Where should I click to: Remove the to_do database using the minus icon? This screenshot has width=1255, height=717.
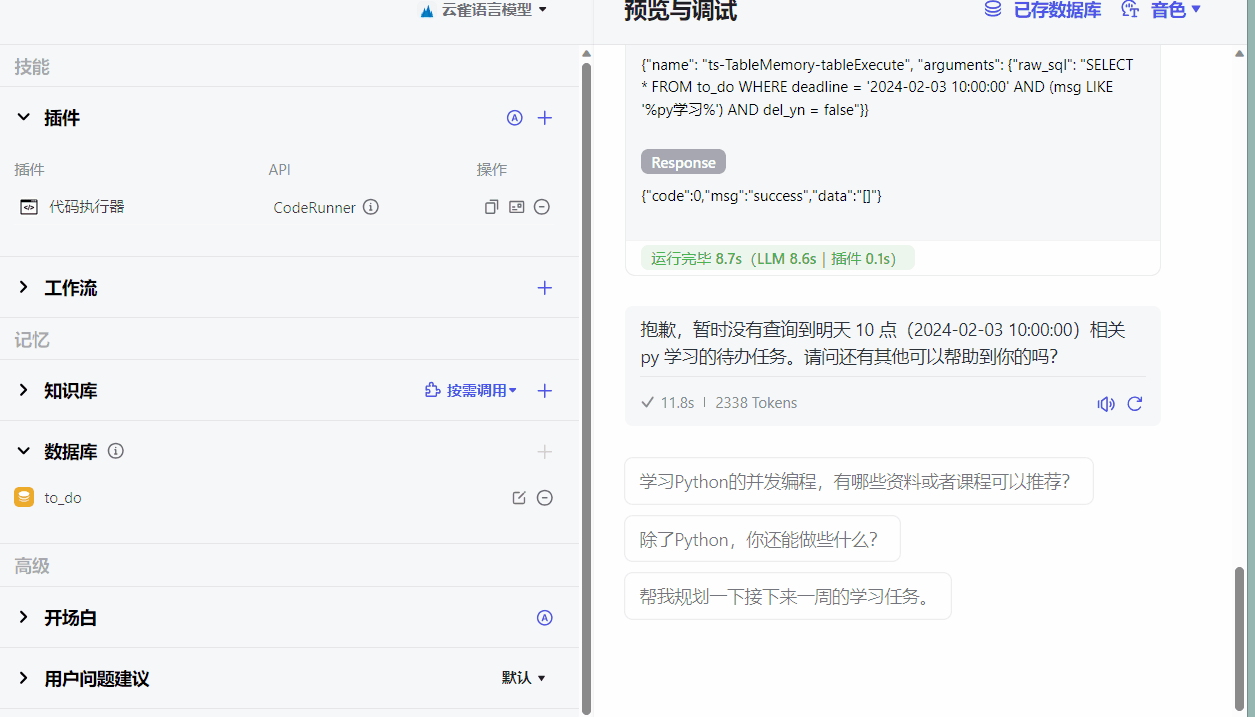click(x=545, y=498)
